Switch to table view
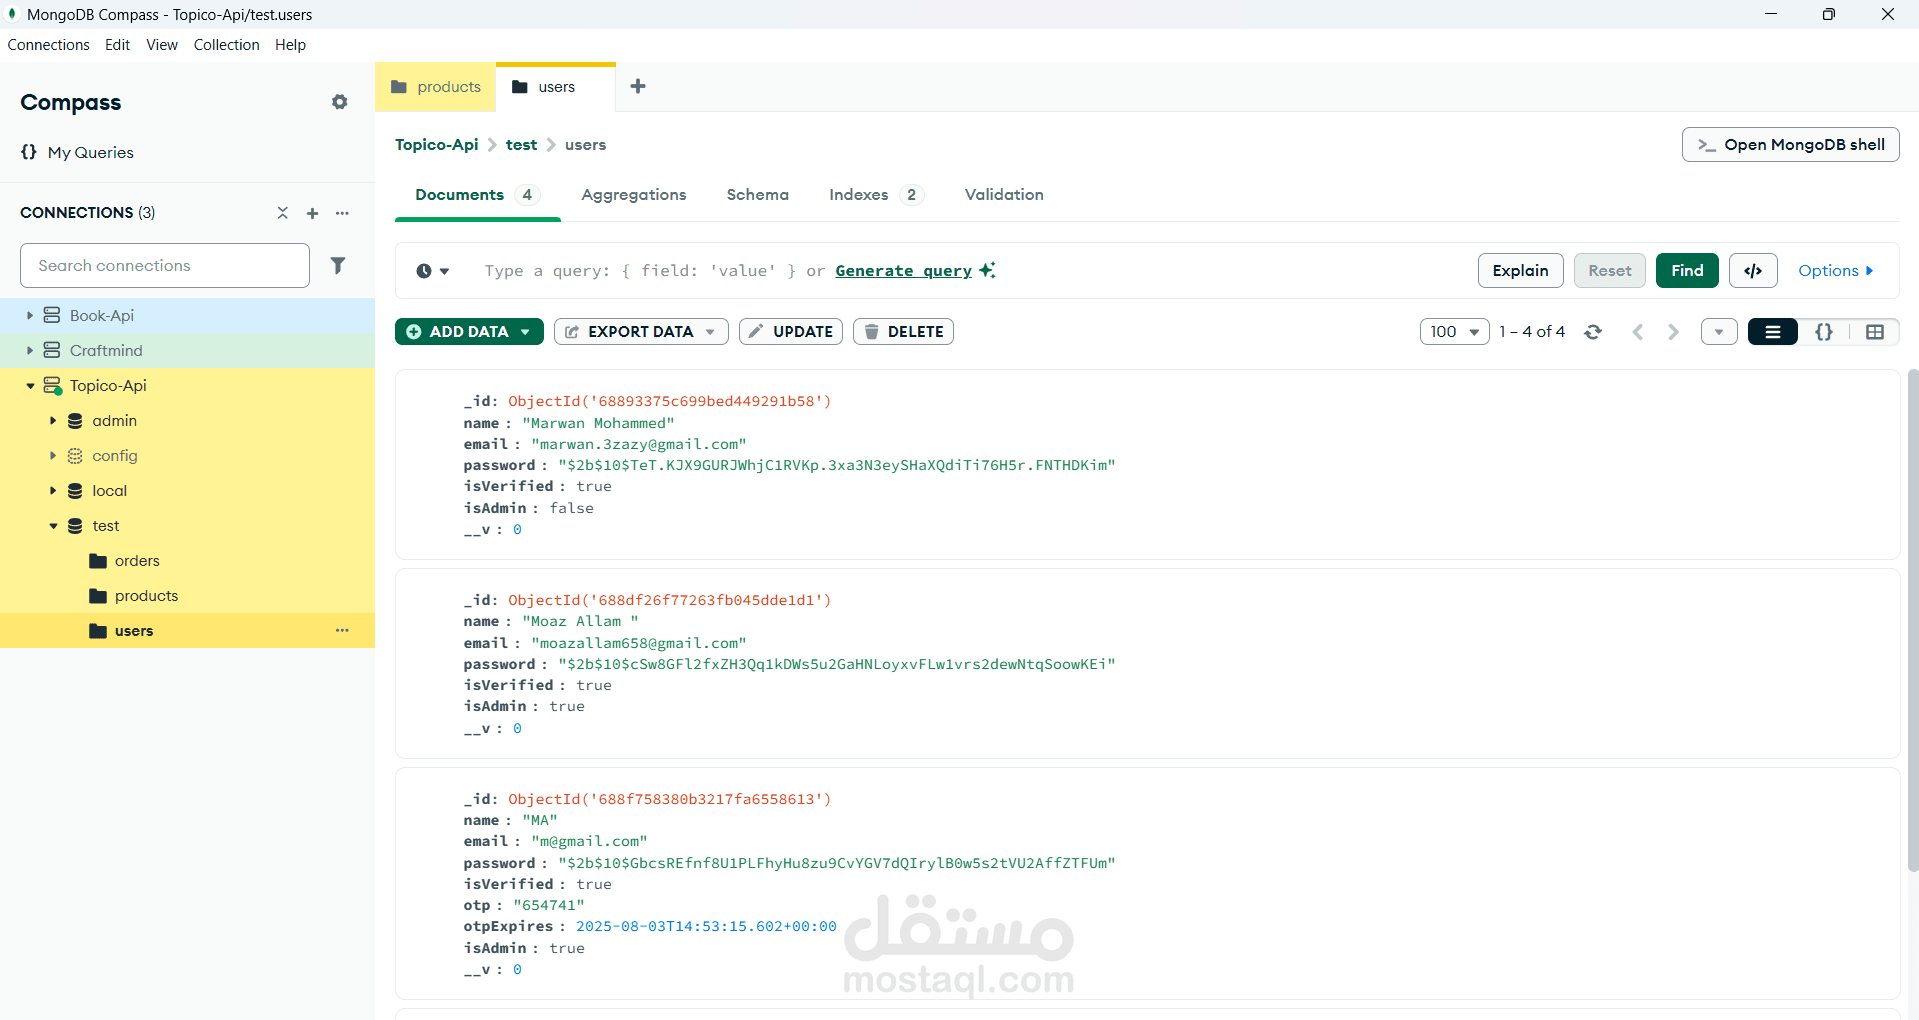Viewport: 1919px width, 1020px height. [1875, 332]
